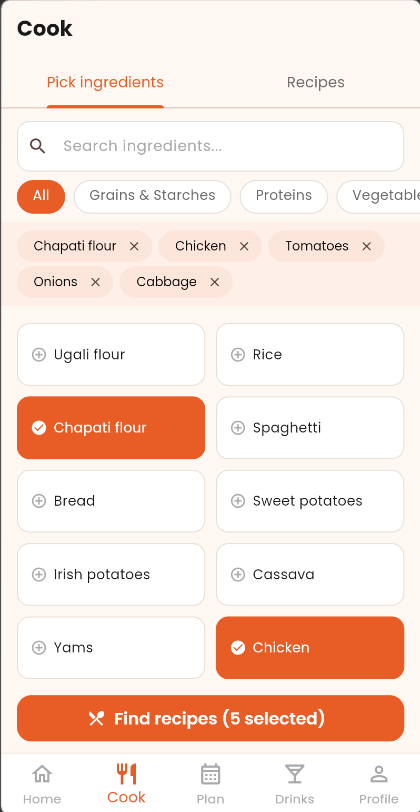This screenshot has width=420, height=812.
Task: Focus the Search ingredients field
Action: (x=210, y=146)
